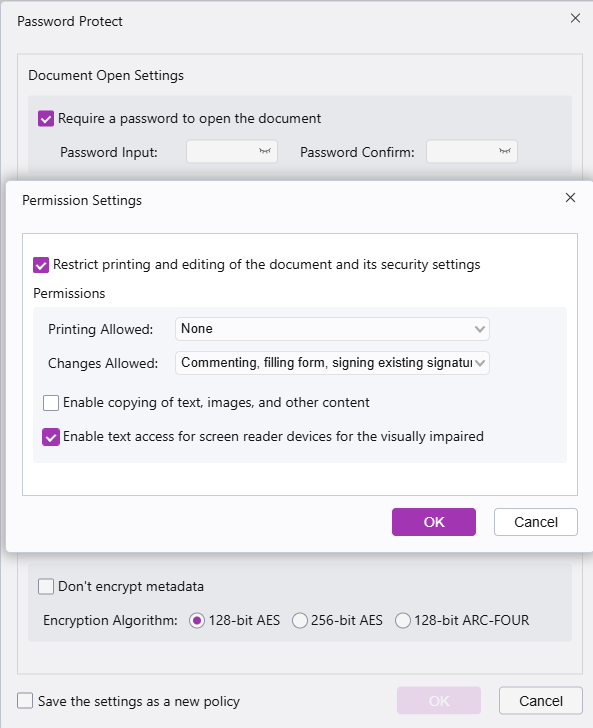This screenshot has height=728, width=593.
Task: Uncheck Restrict printing and editing checkbox
Action: point(41,265)
